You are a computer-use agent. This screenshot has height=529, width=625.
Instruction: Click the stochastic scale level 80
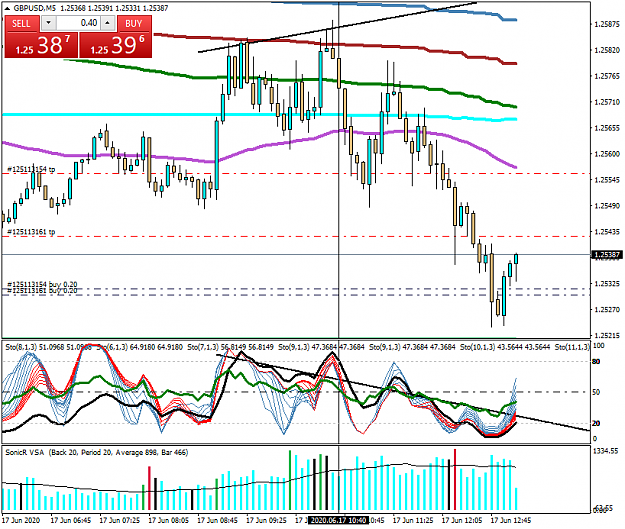(x=596, y=362)
